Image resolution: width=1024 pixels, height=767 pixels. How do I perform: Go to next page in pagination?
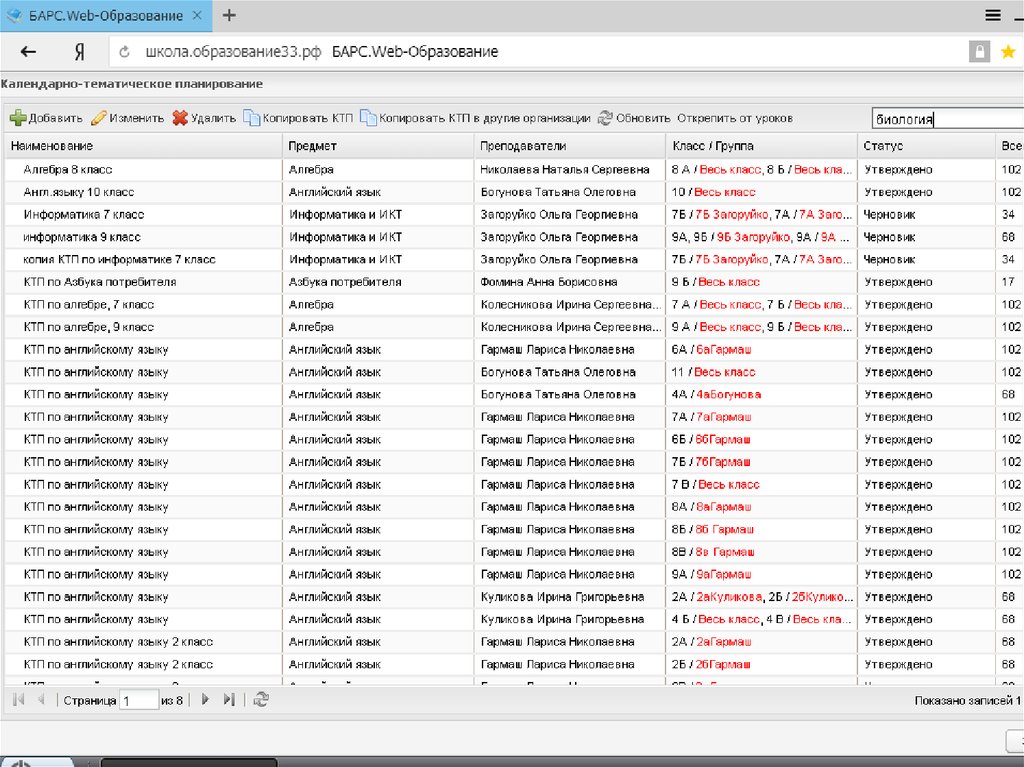pos(205,700)
